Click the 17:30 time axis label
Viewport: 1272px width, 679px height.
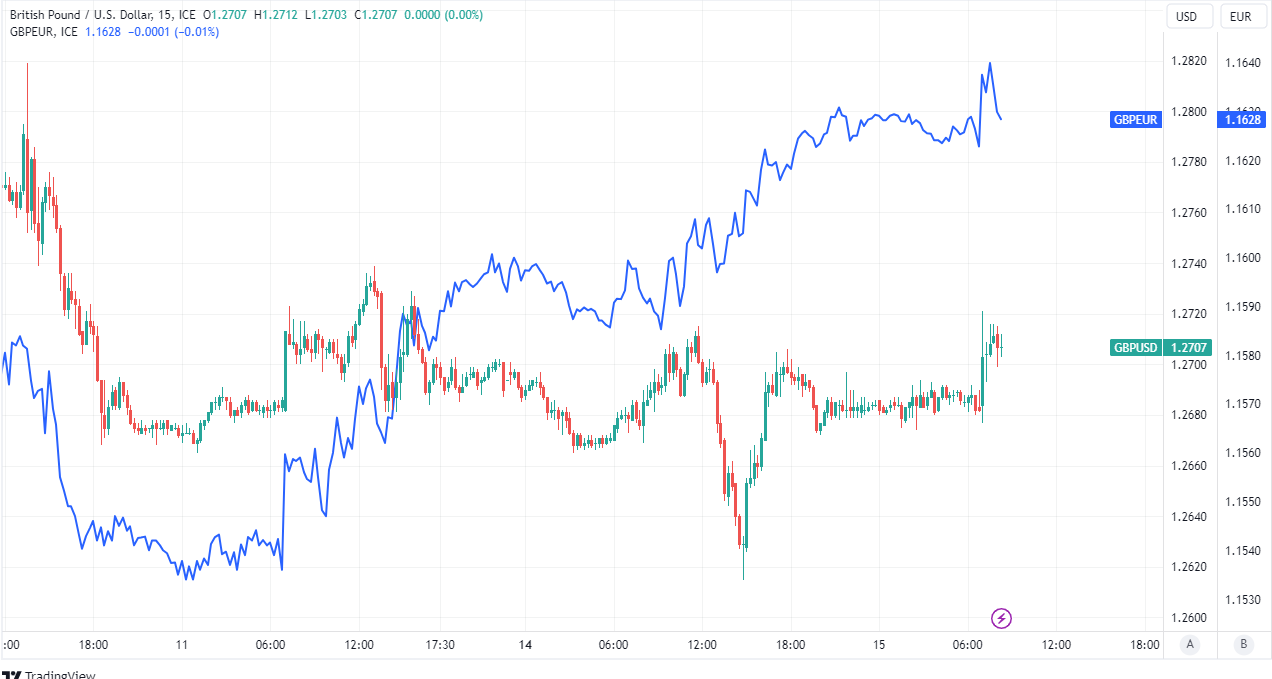(440, 645)
